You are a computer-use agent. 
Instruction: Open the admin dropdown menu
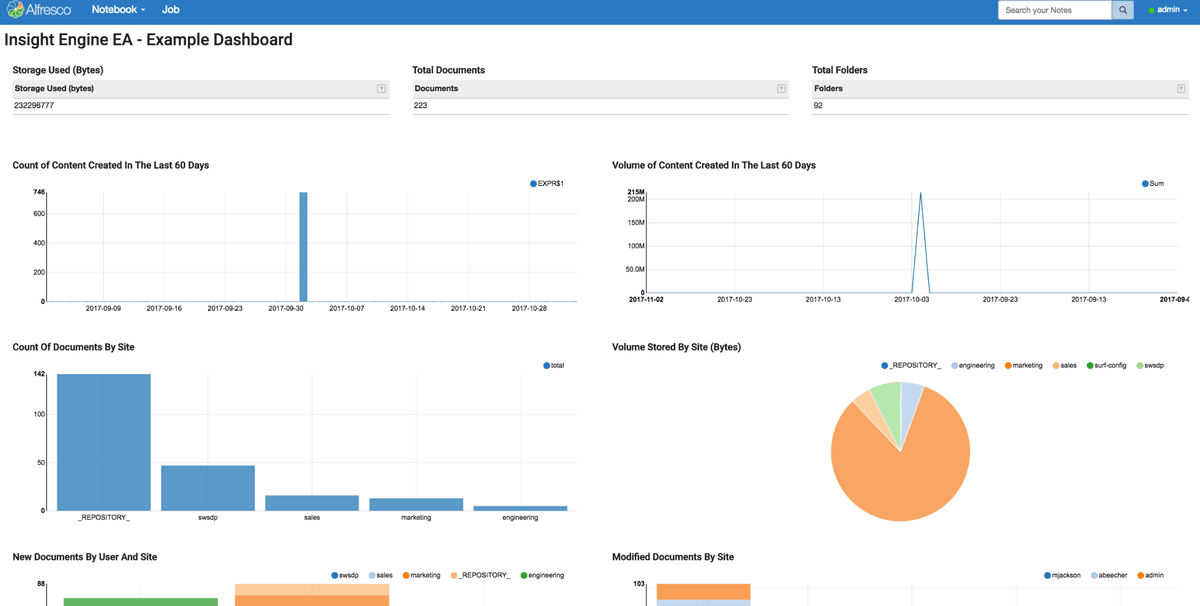pos(1168,9)
